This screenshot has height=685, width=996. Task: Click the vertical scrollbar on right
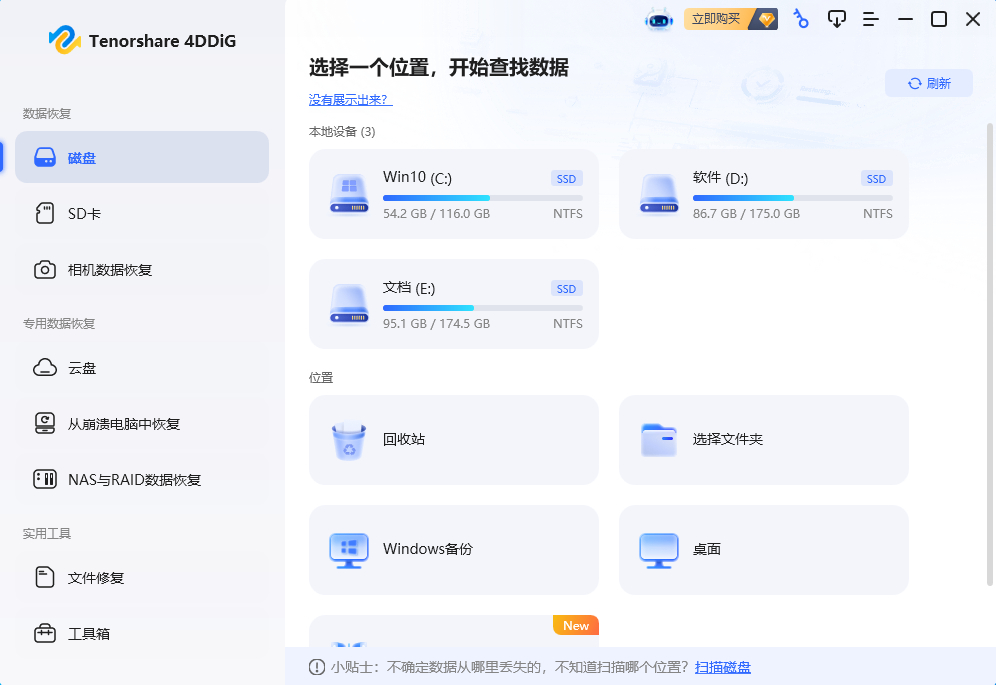click(990, 354)
